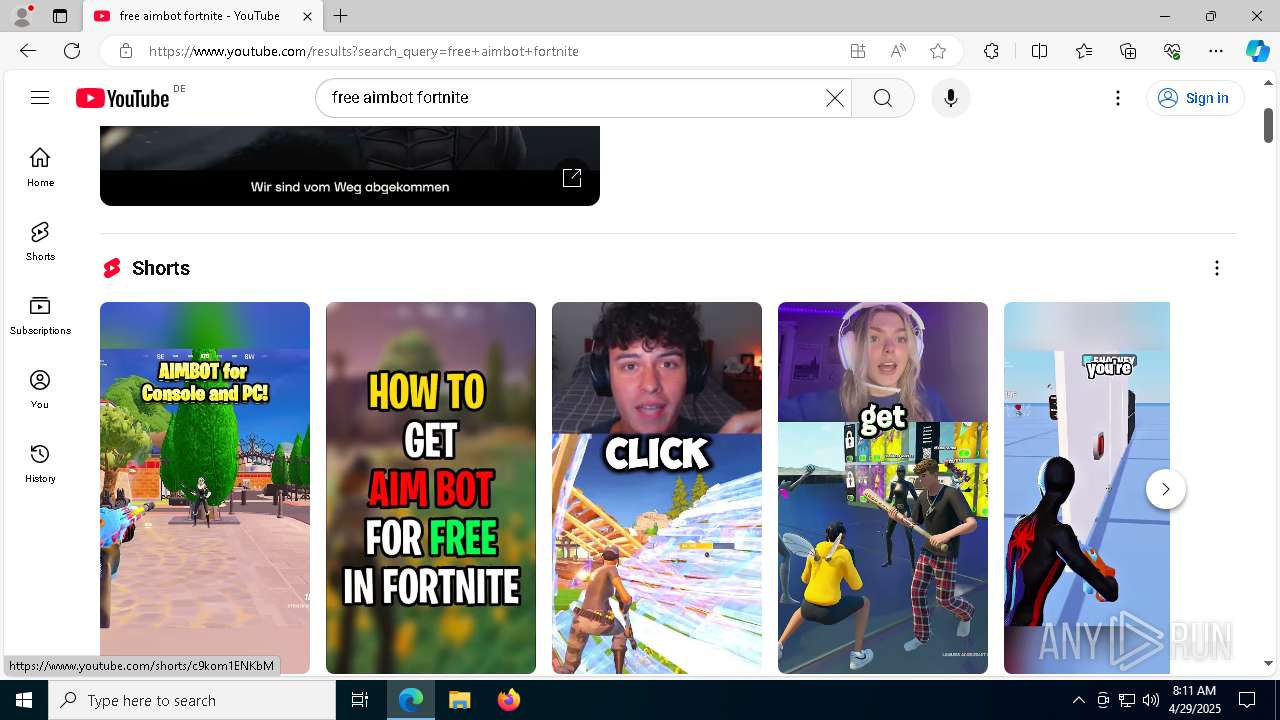1280x720 pixels.
Task: Show hidden system tray icons
Action: point(1078,701)
